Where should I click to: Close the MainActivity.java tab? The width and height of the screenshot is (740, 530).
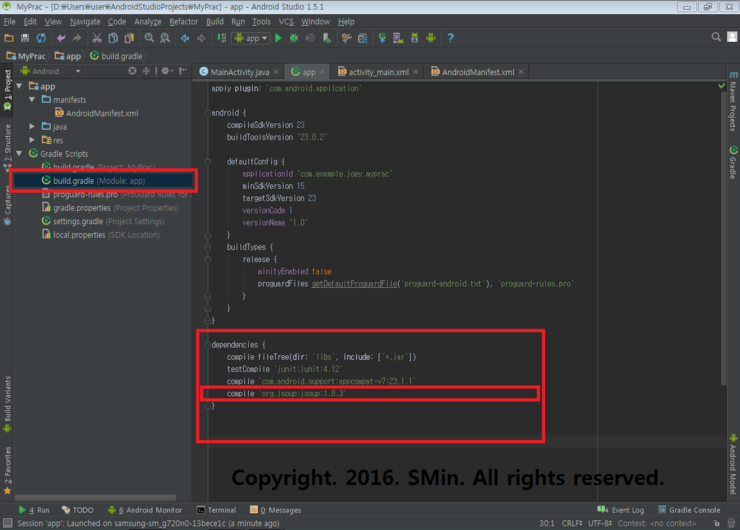pyautogui.click(x=276, y=72)
